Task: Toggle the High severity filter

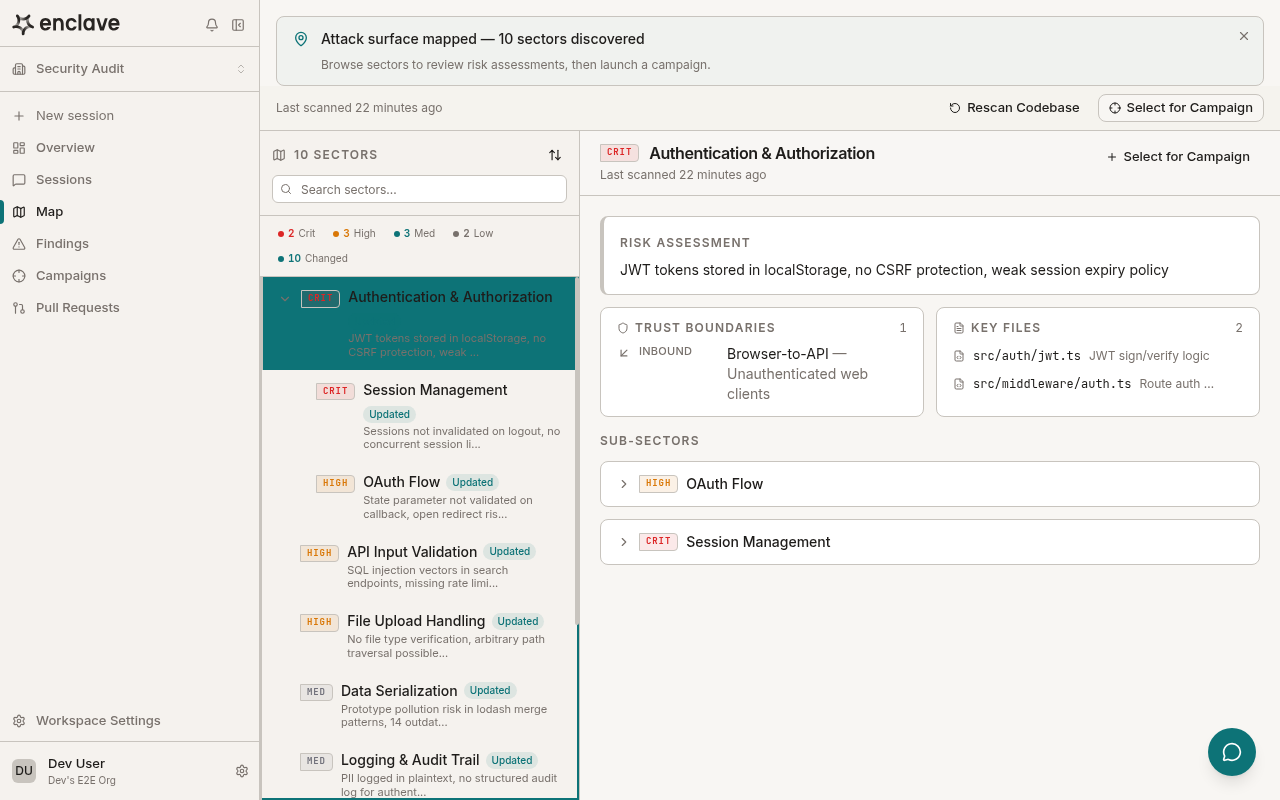Action: point(355,233)
